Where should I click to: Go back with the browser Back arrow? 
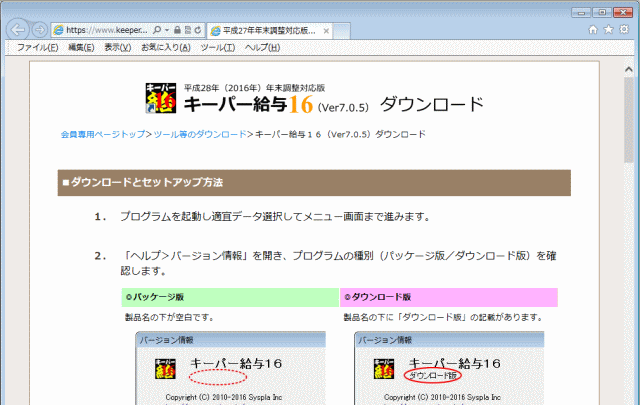[x=18, y=30]
